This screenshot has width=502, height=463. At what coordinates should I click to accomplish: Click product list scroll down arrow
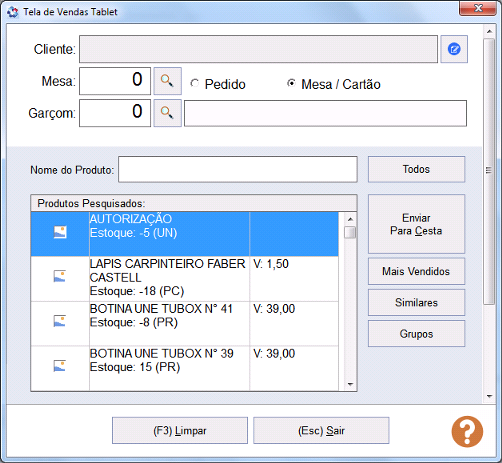350,384
